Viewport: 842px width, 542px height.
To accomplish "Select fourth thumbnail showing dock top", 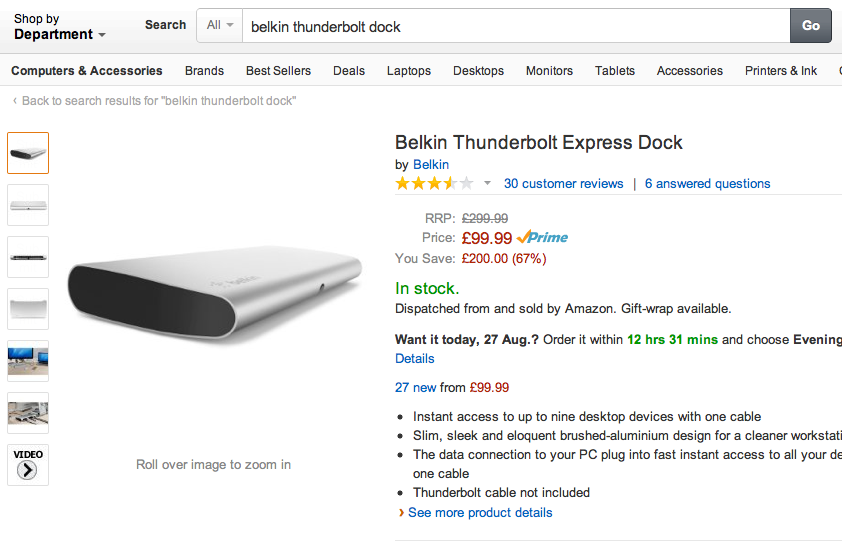I will [28, 309].
